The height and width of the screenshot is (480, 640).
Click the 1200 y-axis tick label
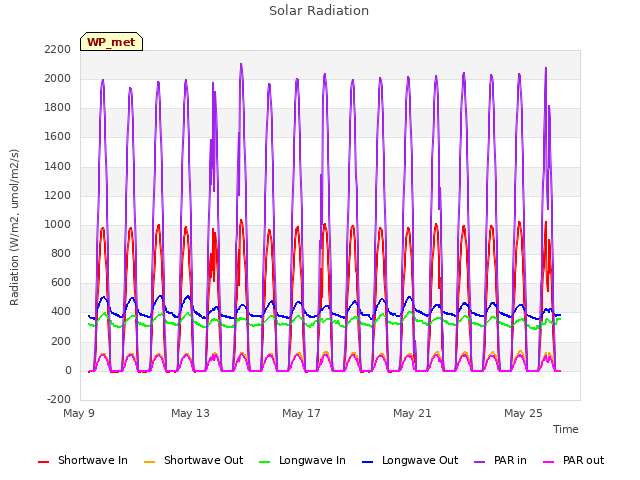click(x=58, y=196)
